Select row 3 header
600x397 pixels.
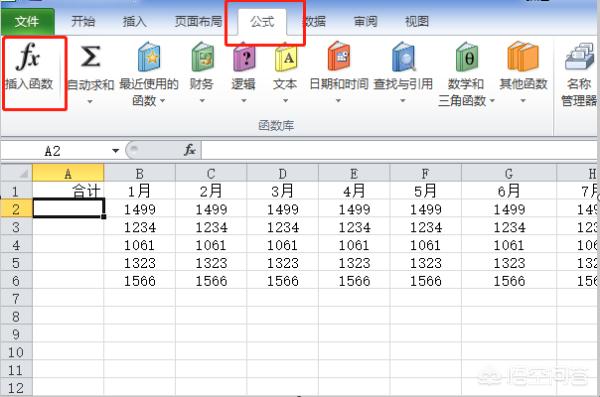click(x=16, y=227)
